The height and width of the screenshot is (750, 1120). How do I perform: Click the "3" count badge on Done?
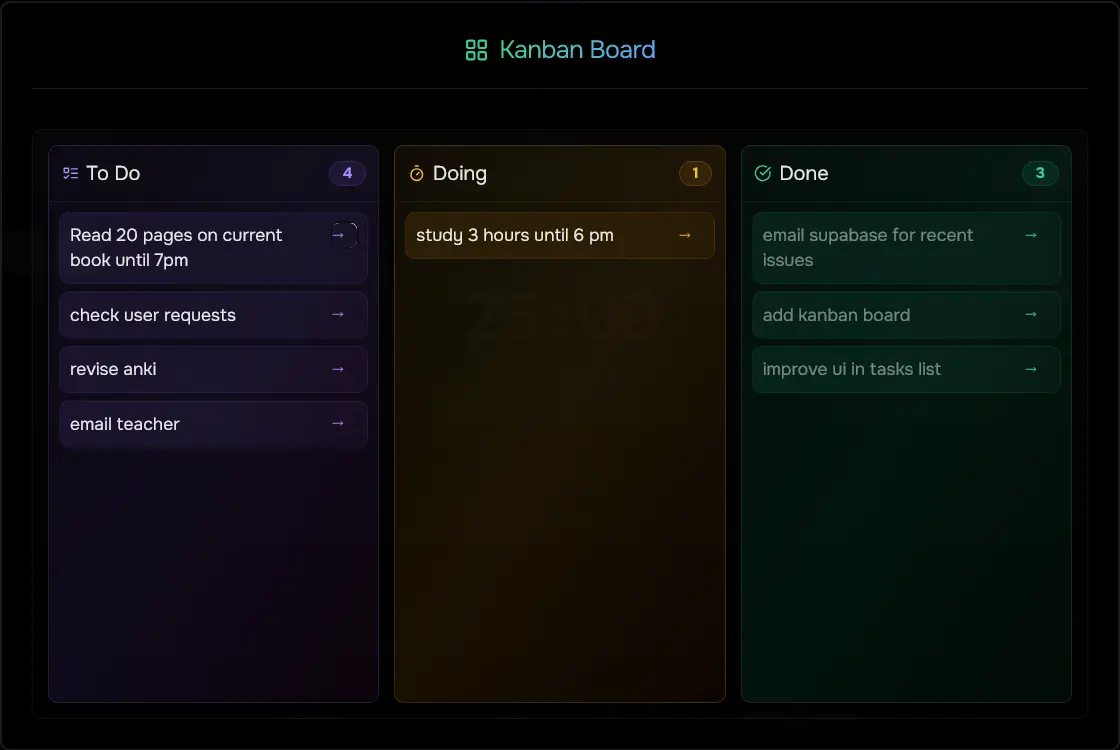click(1040, 173)
